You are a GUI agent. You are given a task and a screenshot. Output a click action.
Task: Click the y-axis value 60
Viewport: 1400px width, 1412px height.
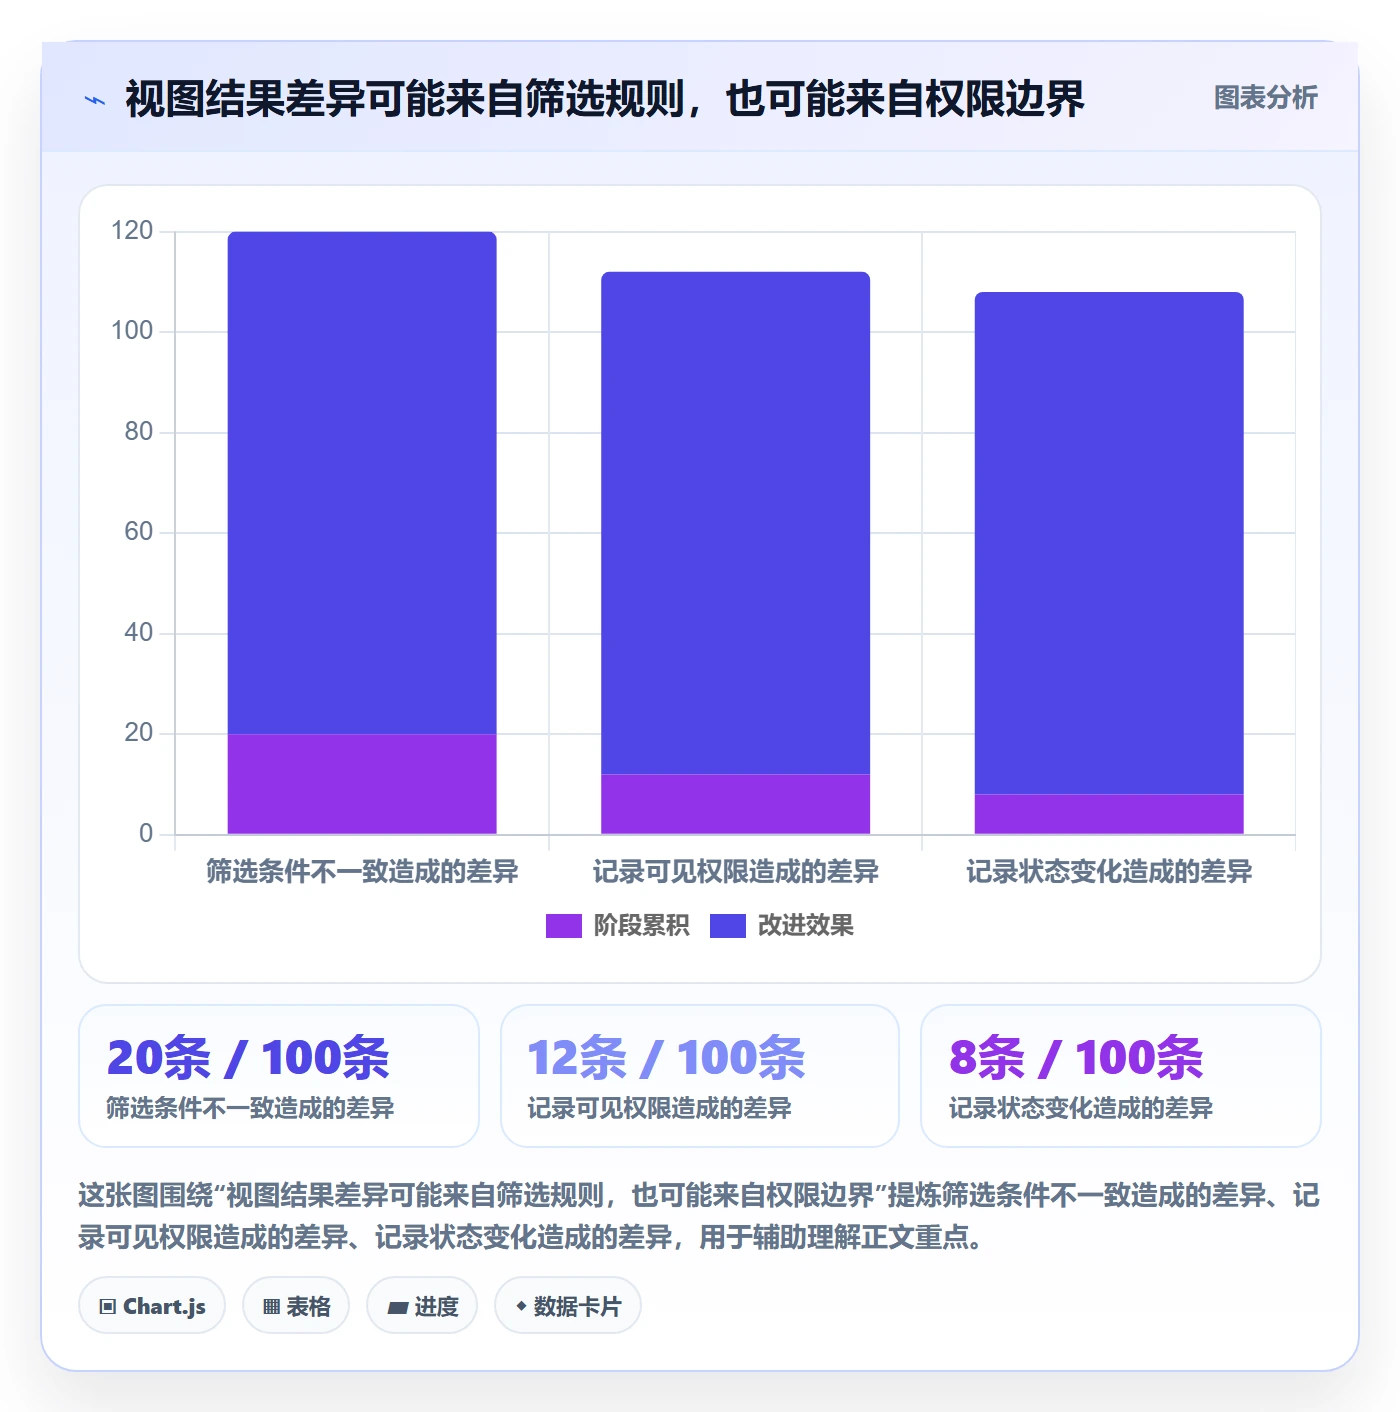pyautogui.click(x=138, y=532)
